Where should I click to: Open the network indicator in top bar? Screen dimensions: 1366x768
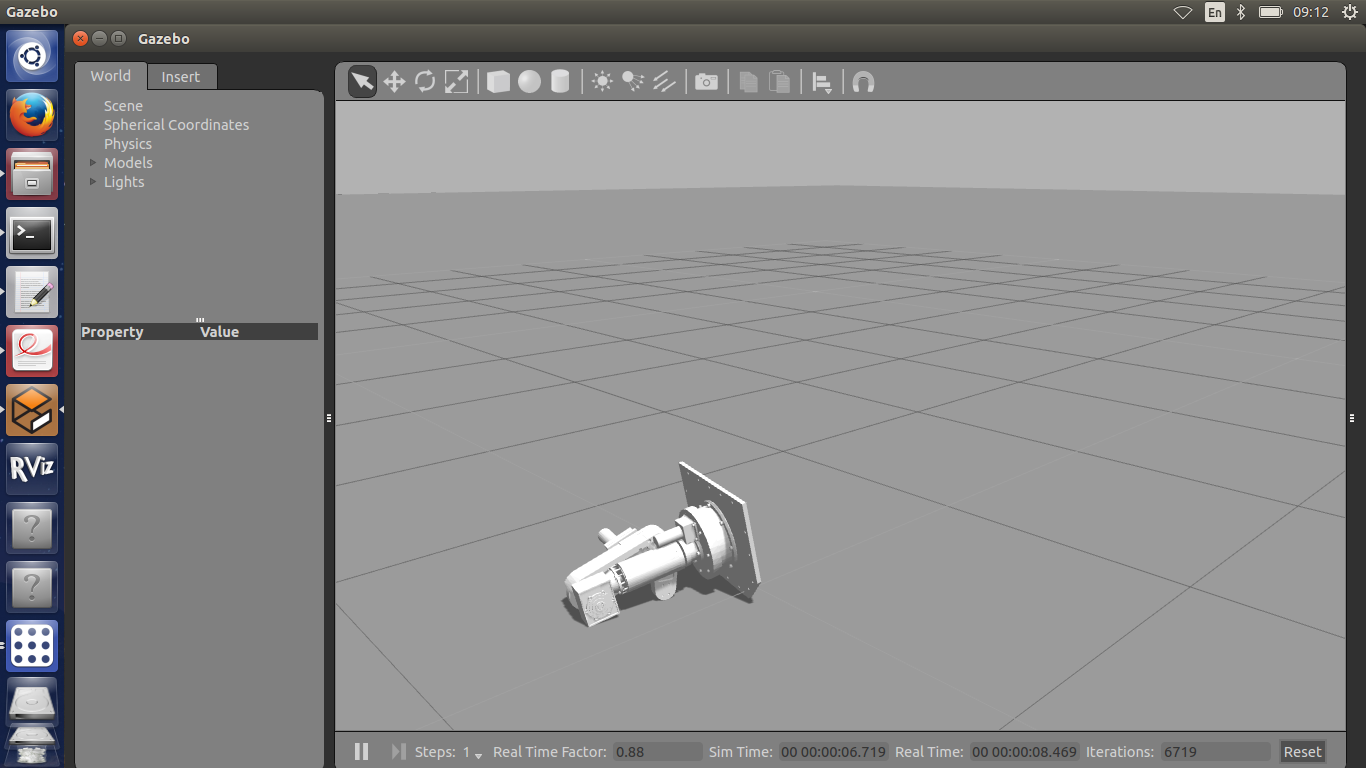pos(1183,12)
